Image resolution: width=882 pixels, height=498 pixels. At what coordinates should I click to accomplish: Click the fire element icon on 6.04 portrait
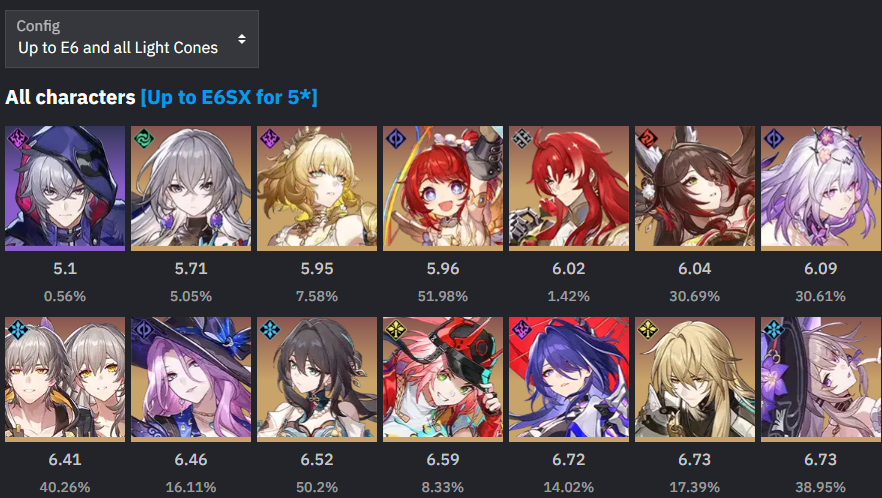[x=647, y=138]
